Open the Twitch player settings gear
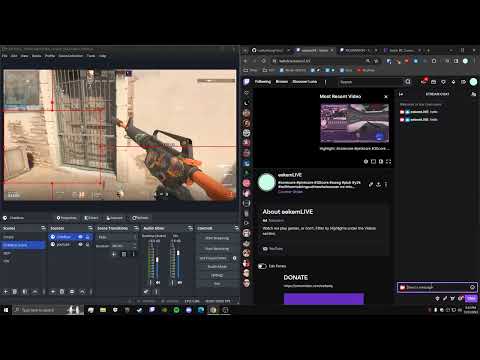This screenshot has width=480, height=360. click(x=366, y=162)
